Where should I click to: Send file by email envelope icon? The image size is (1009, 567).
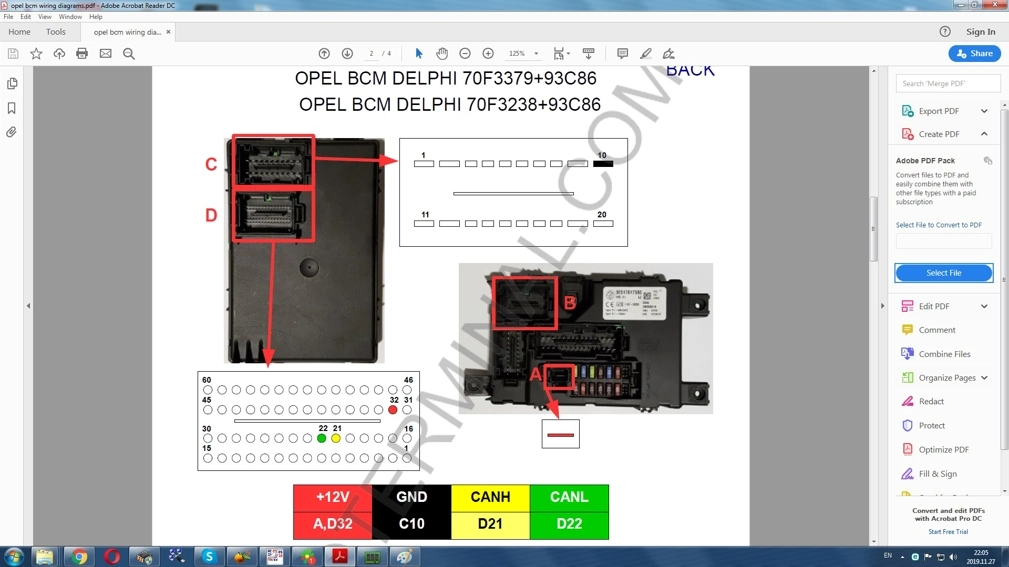106,53
